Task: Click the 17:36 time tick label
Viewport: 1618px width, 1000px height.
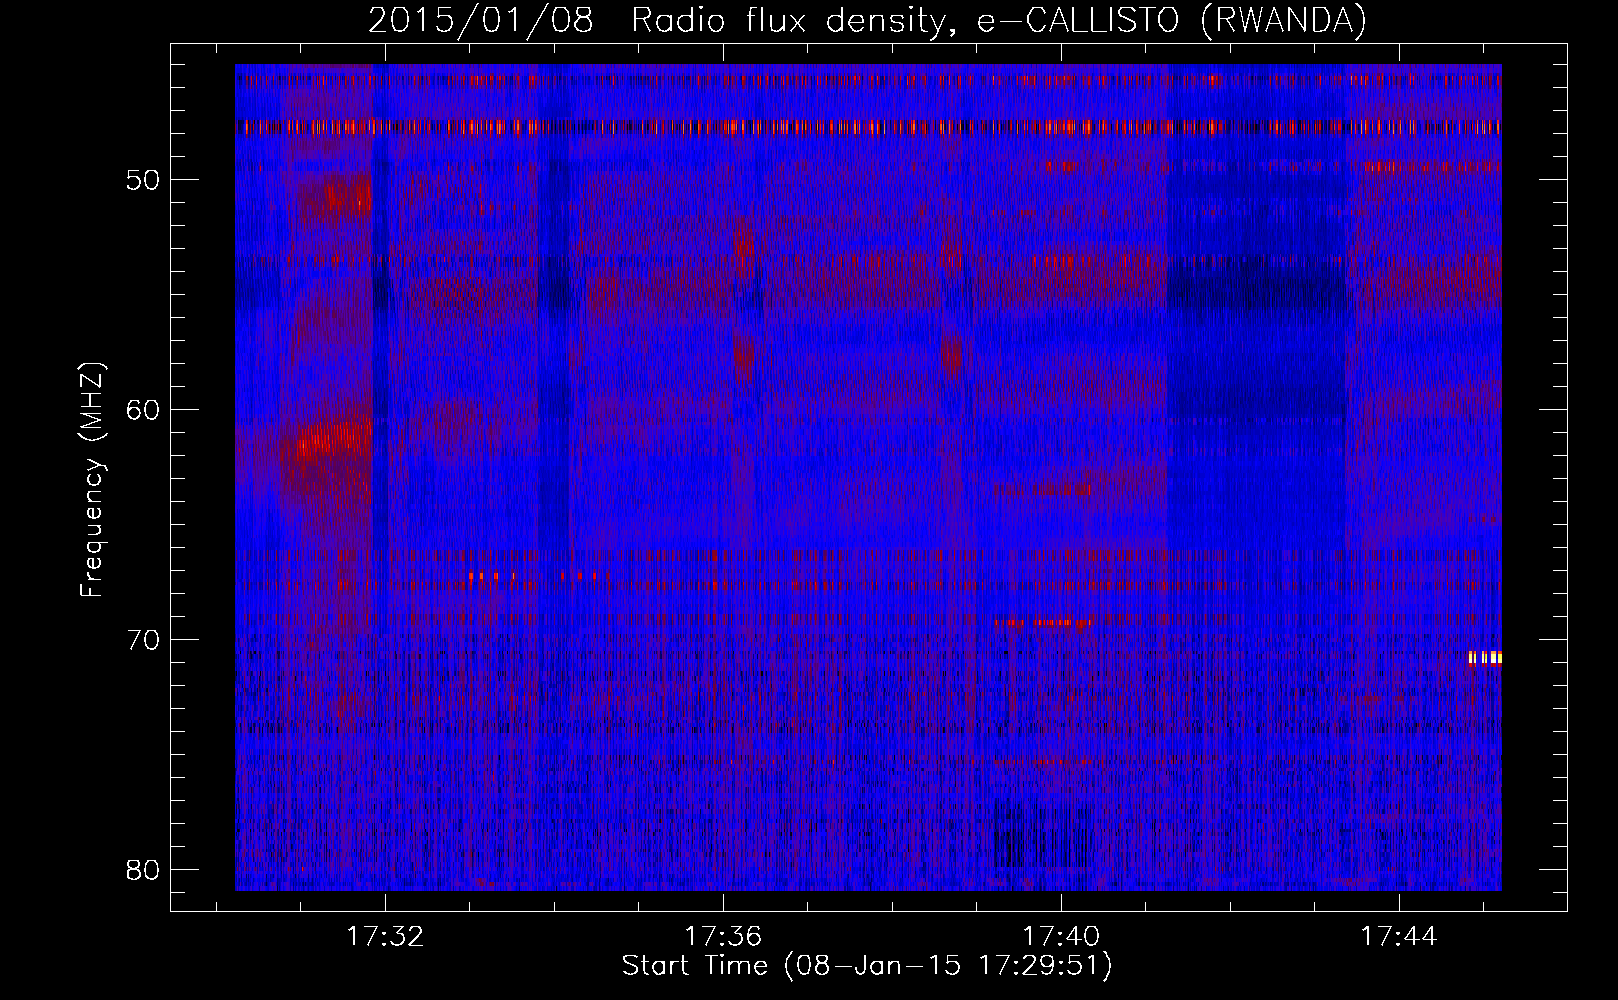Action: [723, 937]
